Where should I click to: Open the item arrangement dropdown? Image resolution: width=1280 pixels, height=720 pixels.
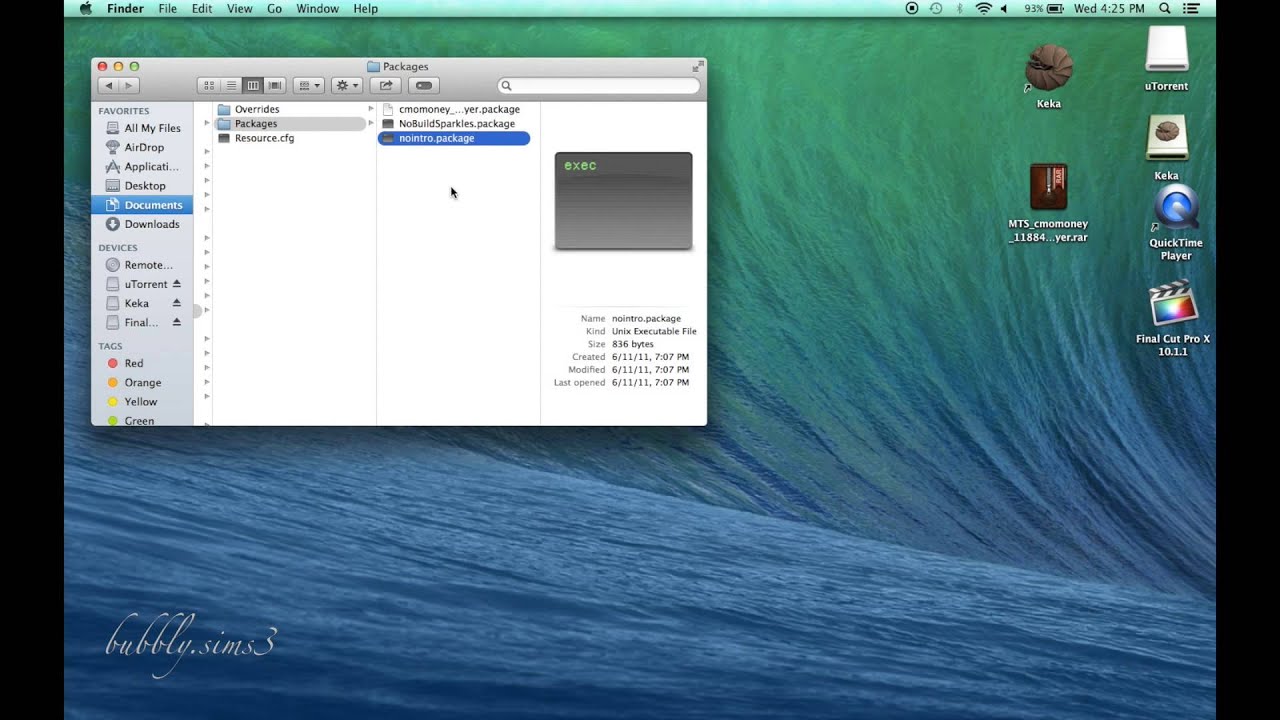tap(309, 86)
